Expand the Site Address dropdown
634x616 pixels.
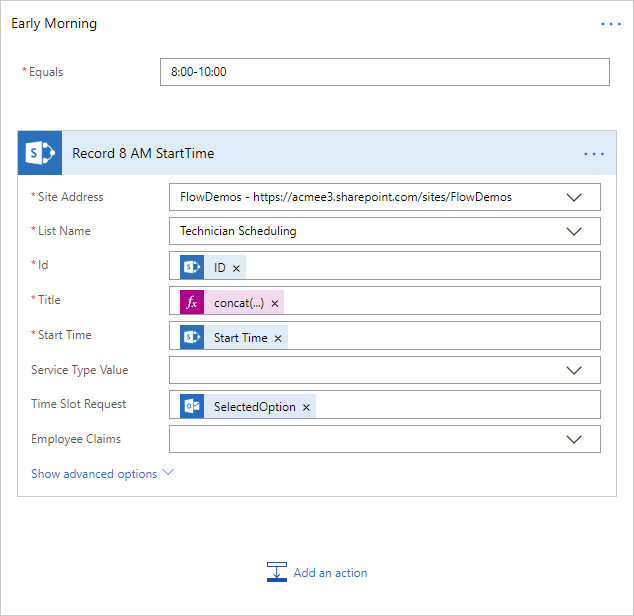[574, 197]
